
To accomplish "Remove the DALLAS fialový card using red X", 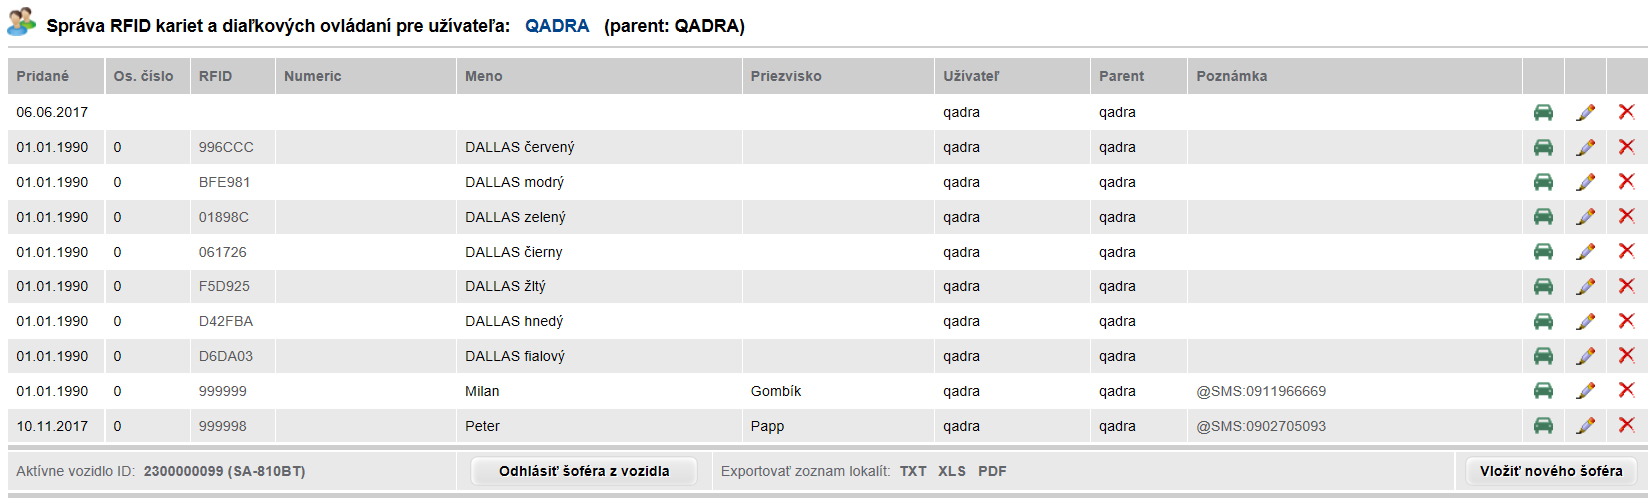I will [1627, 356].
